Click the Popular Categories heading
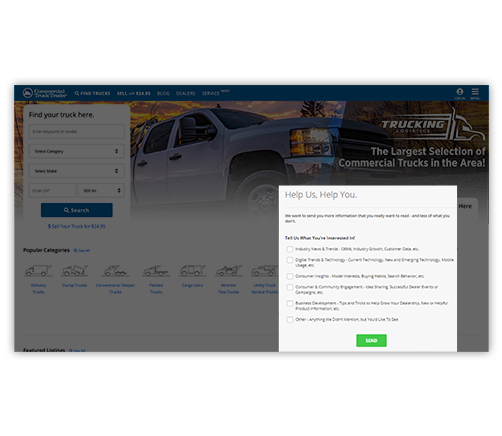Screen dimensions: 502x436 tap(46, 250)
